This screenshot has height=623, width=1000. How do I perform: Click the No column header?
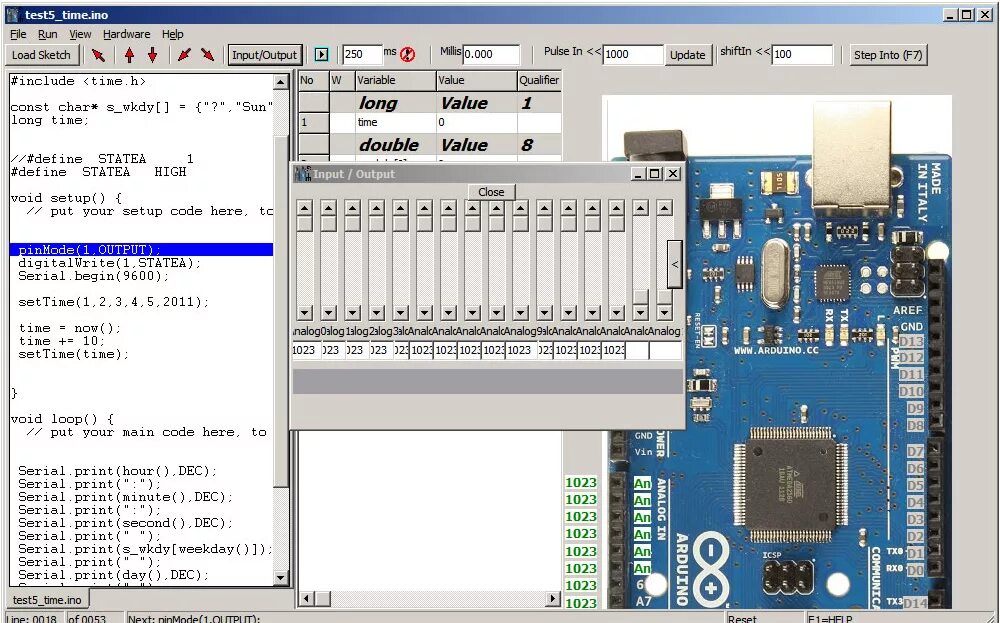click(314, 80)
